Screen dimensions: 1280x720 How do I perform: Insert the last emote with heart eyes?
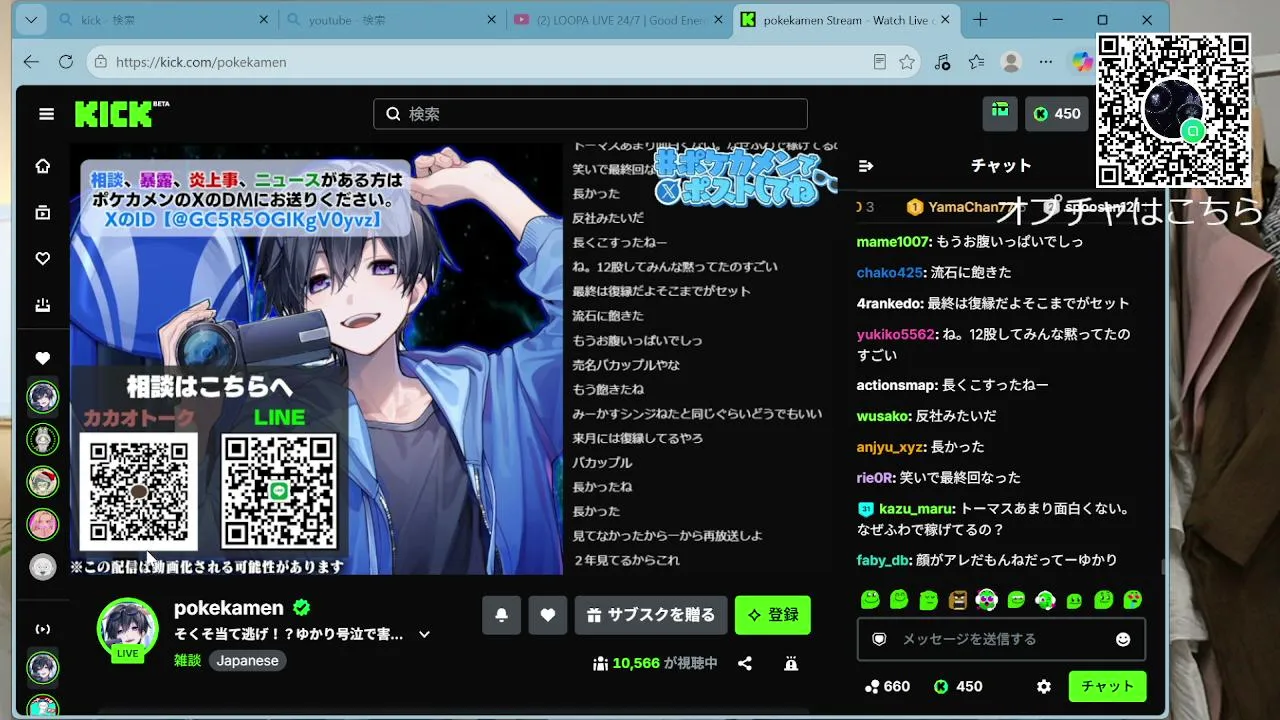pyautogui.click(x=1133, y=600)
